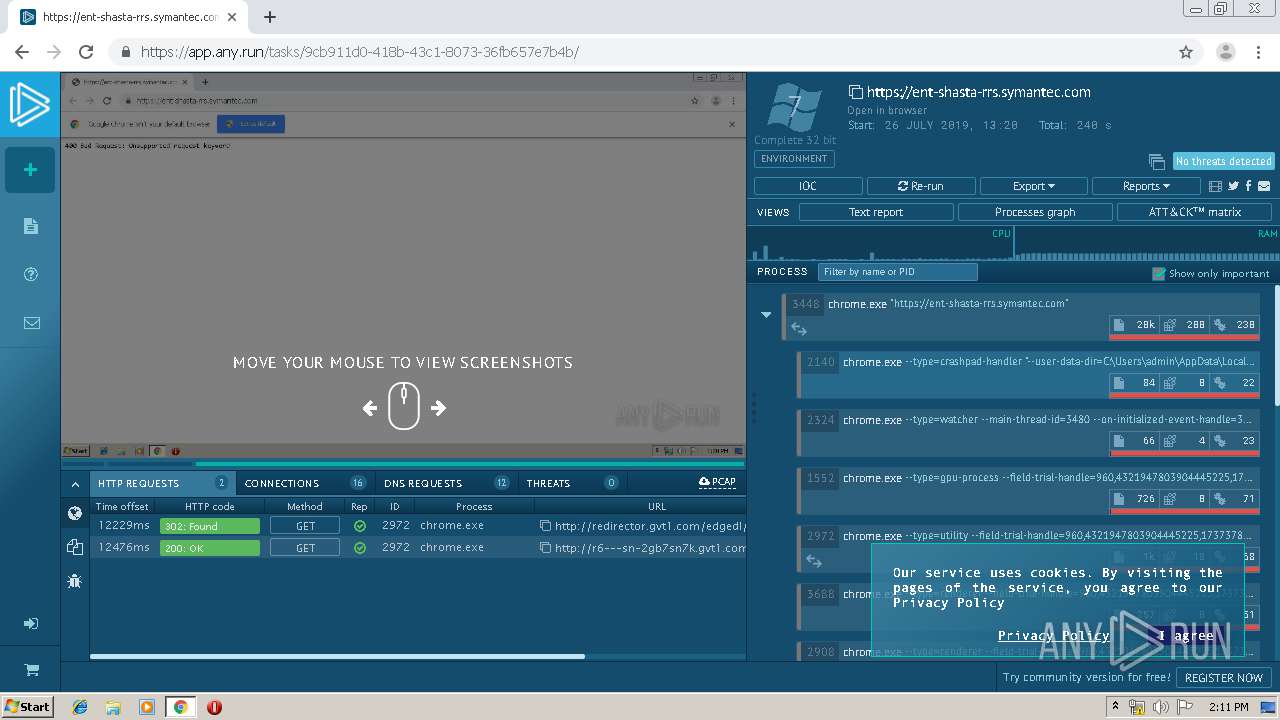This screenshot has width=1280, height=720.
Task: Switch to the Connections tab
Action: coord(305,483)
